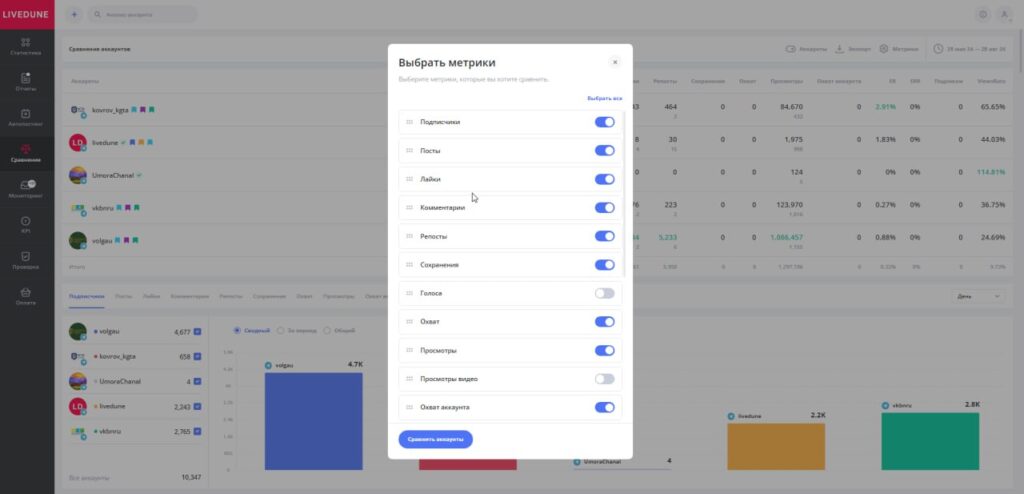Image resolution: width=1024 pixels, height=494 pixels.
Task: Enable the Голоса metric toggle
Action: point(604,293)
